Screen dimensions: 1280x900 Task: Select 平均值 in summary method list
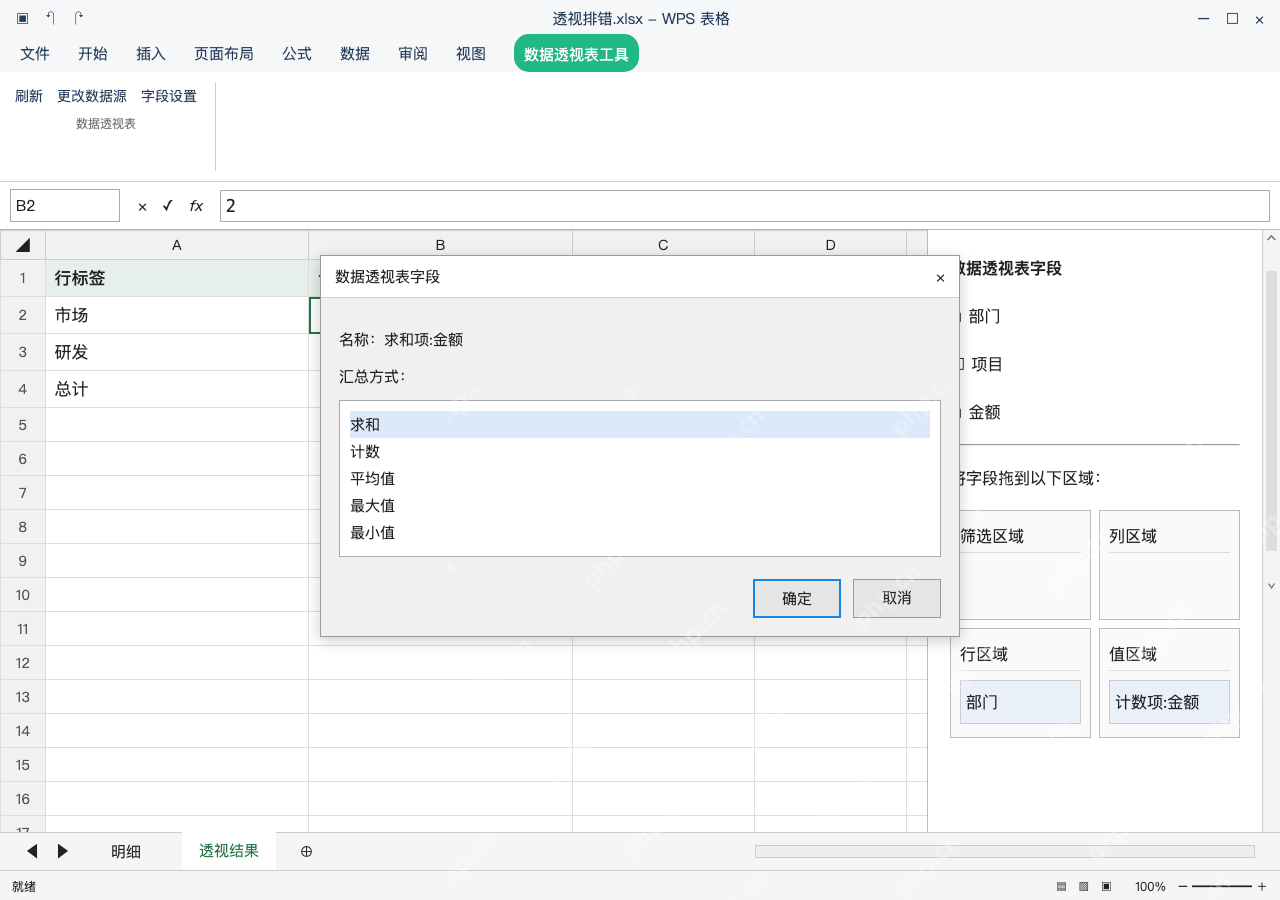(x=640, y=479)
